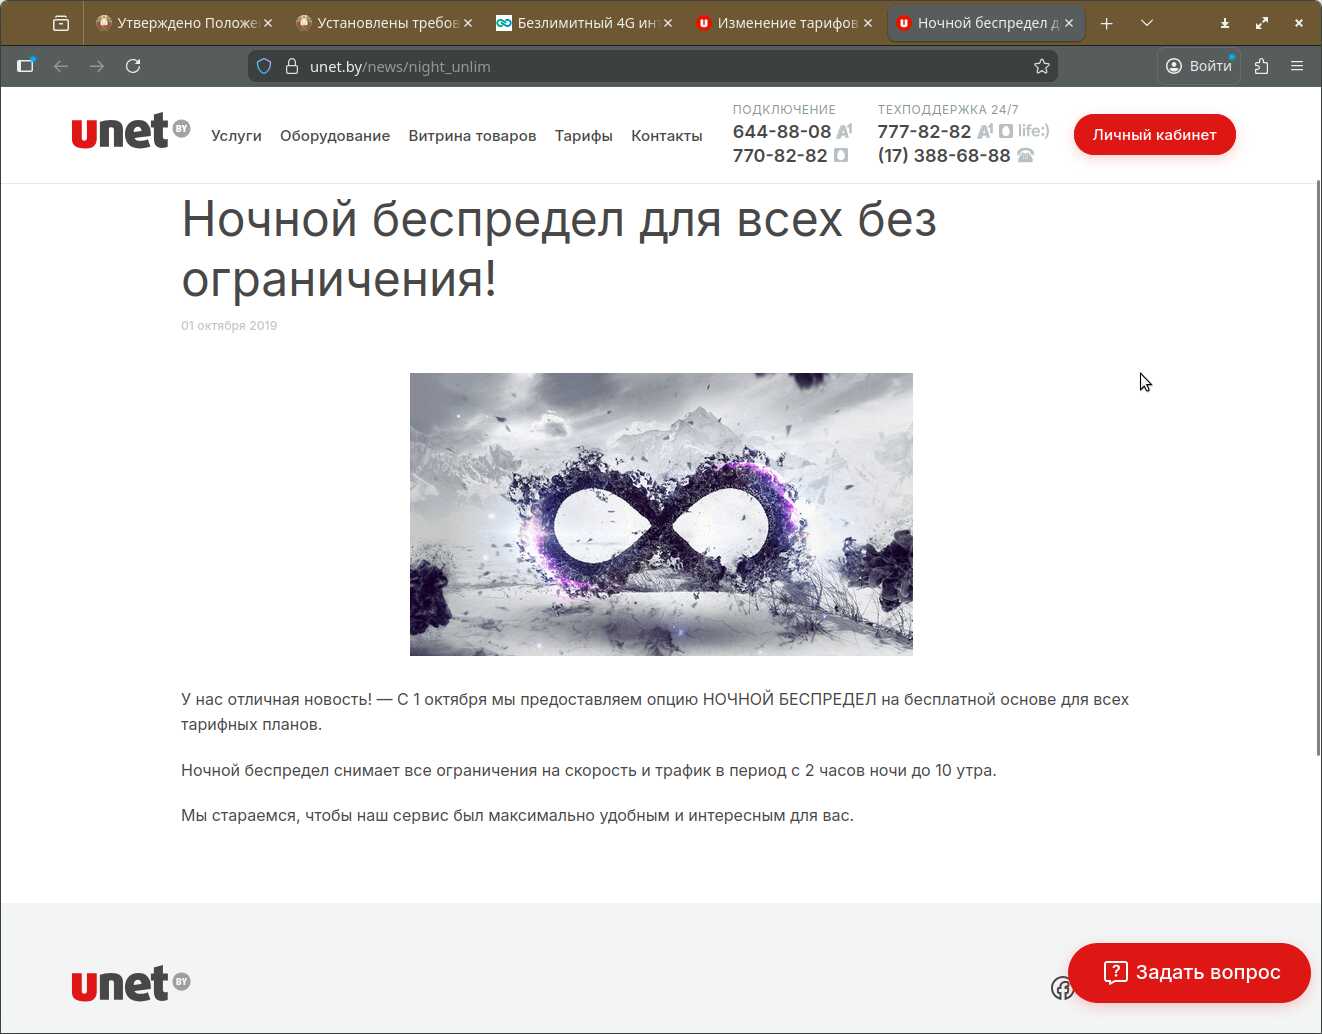
Task: Open the 'Контакты' navigation item
Action: (667, 136)
